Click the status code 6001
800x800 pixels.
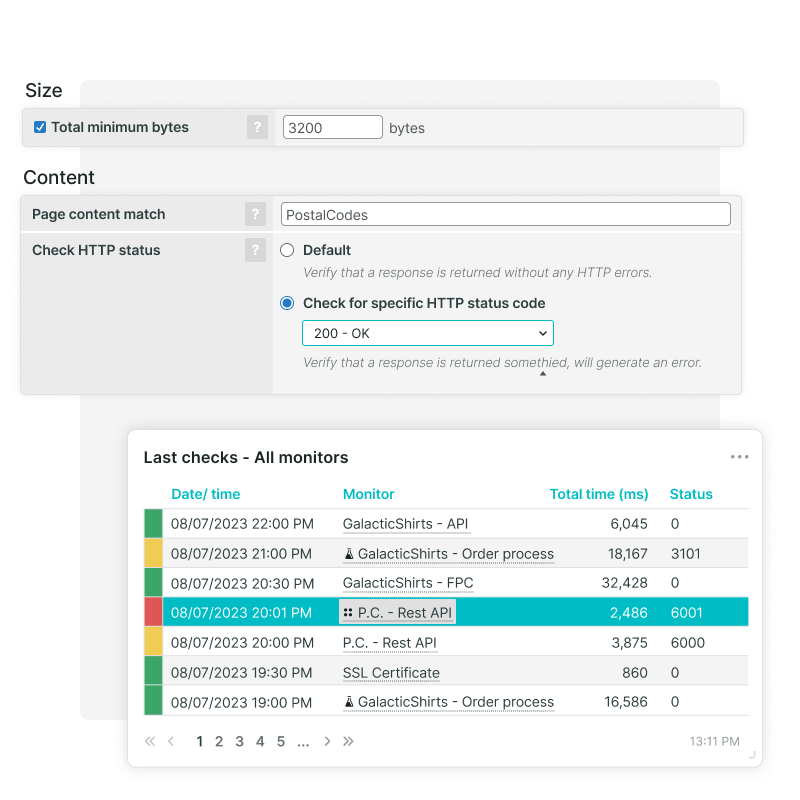pyautogui.click(x=687, y=613)
